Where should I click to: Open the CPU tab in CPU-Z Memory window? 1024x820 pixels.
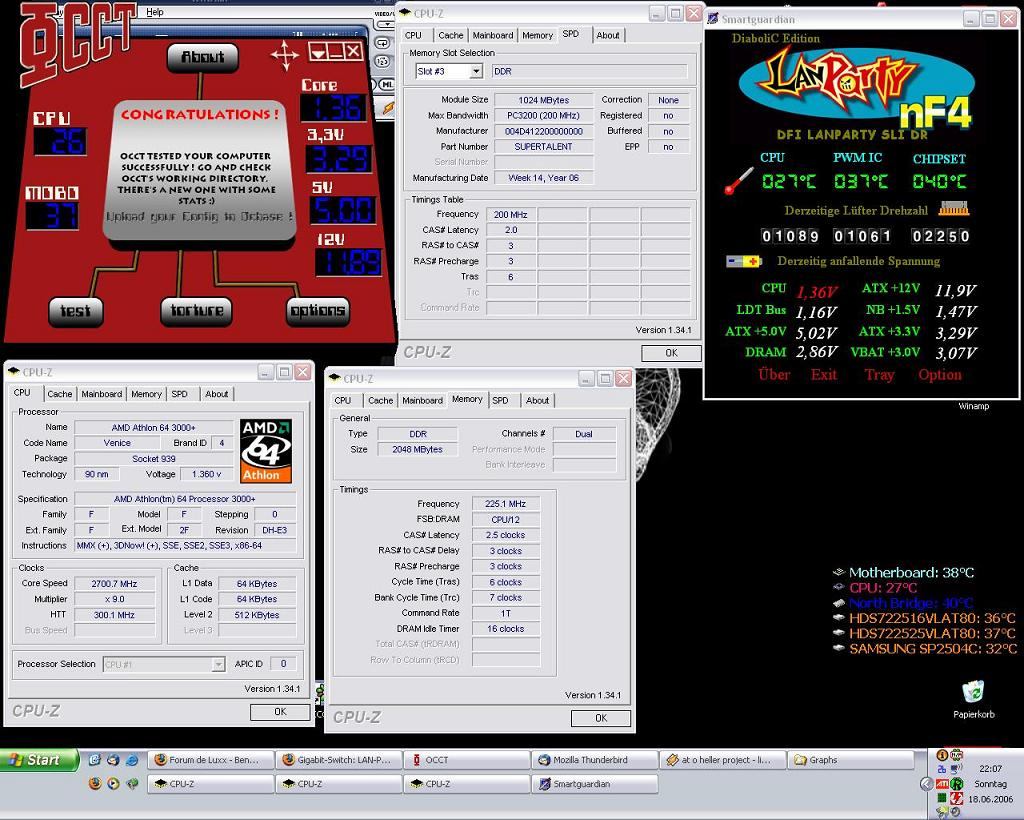point(343,401)
